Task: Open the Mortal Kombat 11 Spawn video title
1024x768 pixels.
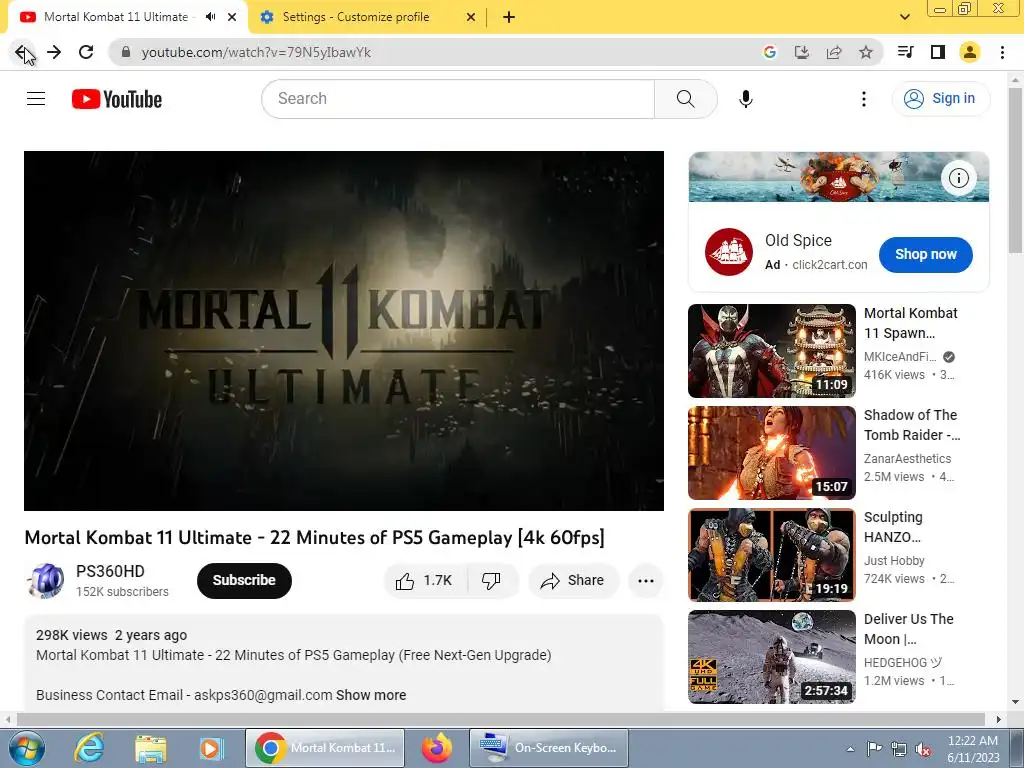Action: (910, 323)
